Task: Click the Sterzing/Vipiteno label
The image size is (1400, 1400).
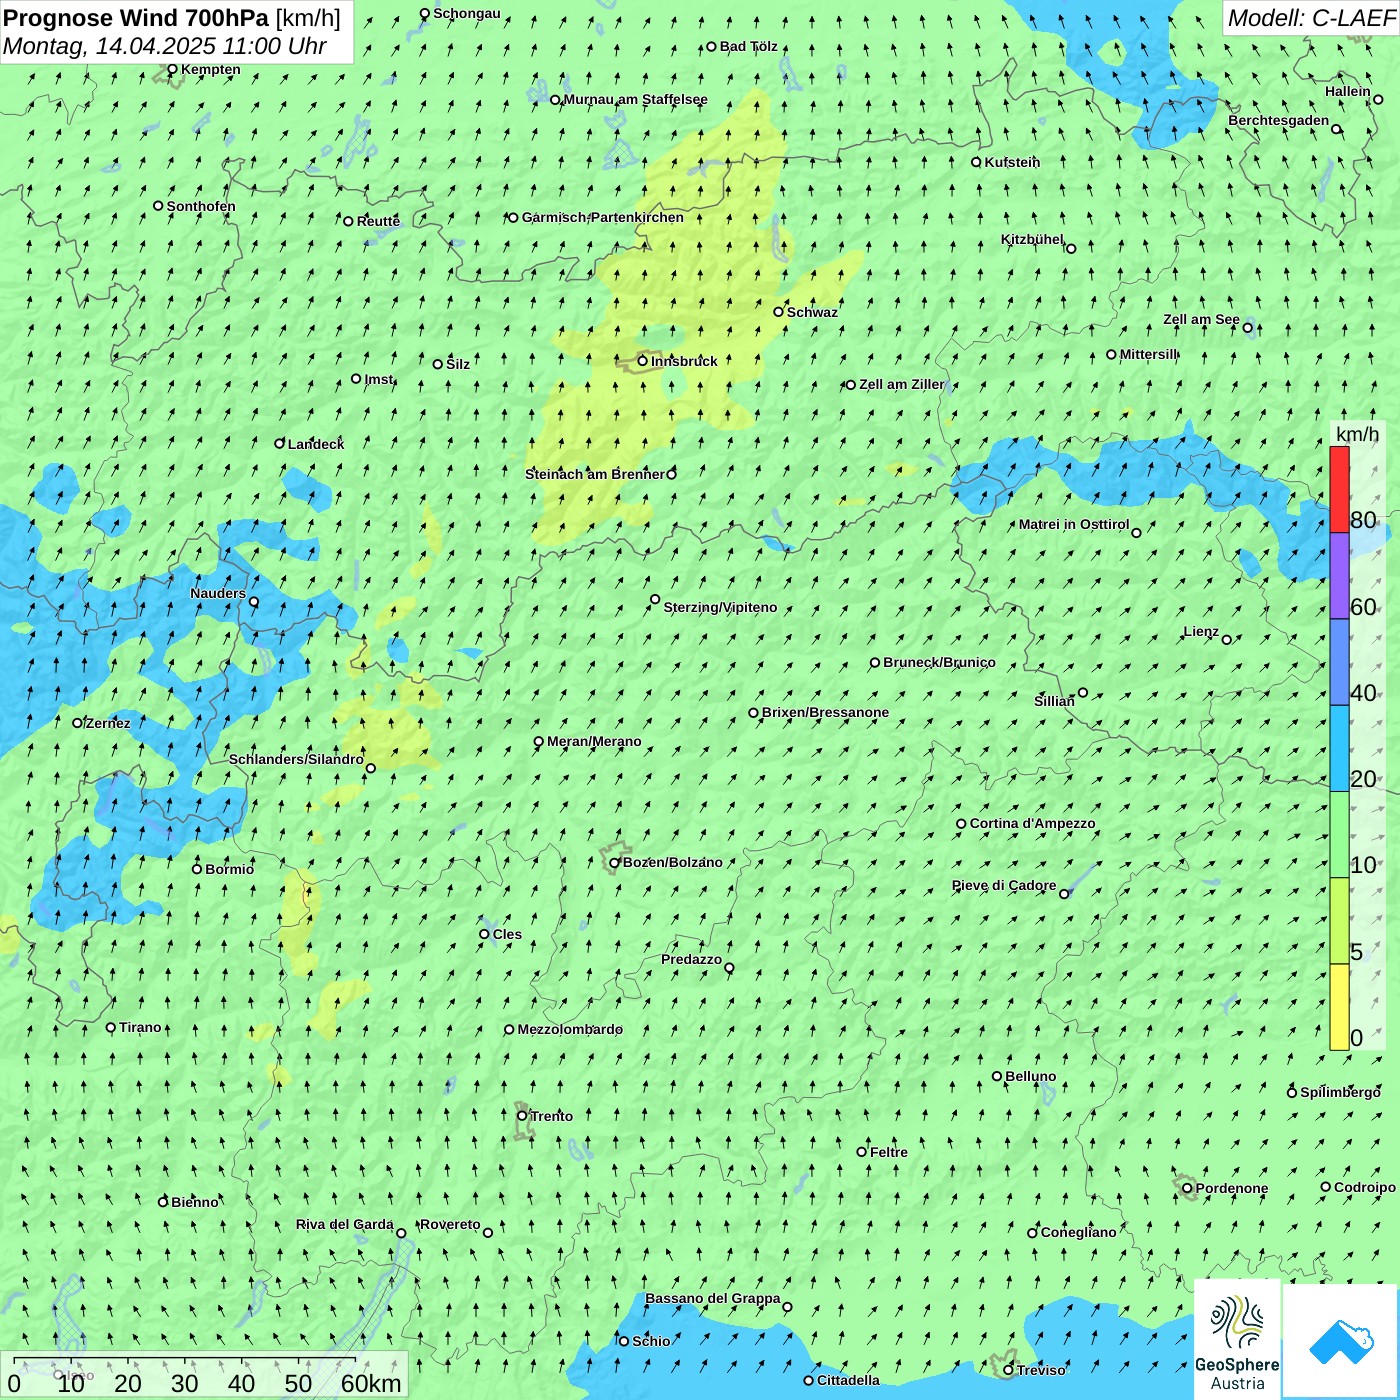Action: (x=720, y=607)
